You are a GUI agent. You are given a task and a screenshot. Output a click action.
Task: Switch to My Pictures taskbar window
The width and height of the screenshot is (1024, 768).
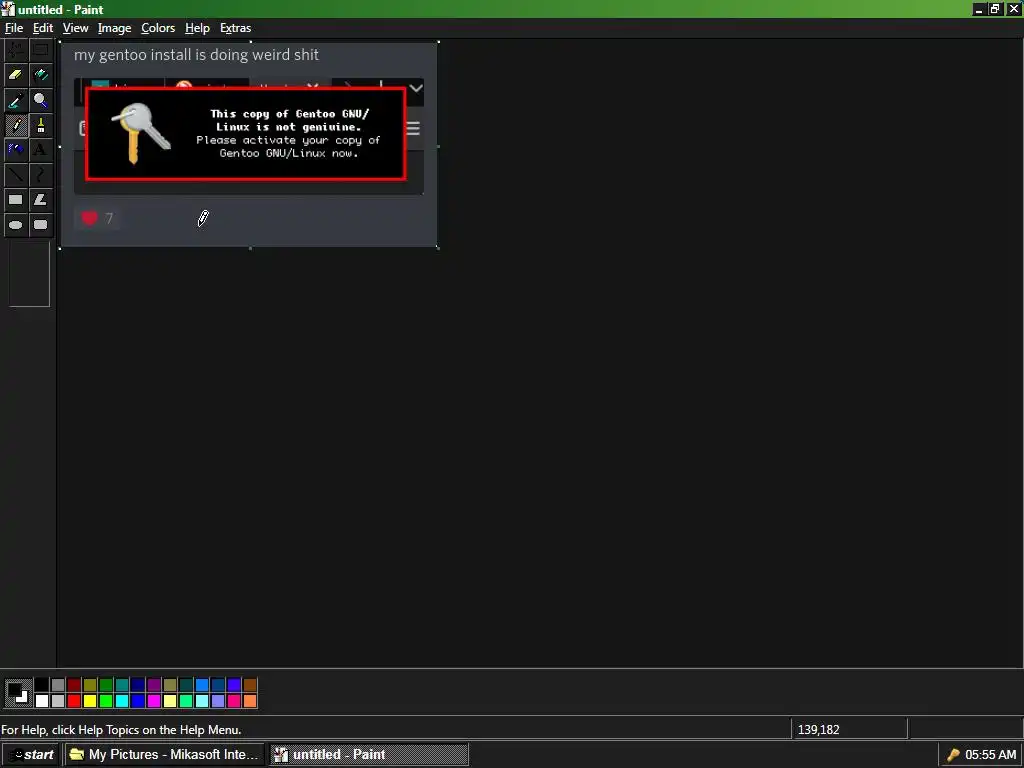[x=164, y=755]
